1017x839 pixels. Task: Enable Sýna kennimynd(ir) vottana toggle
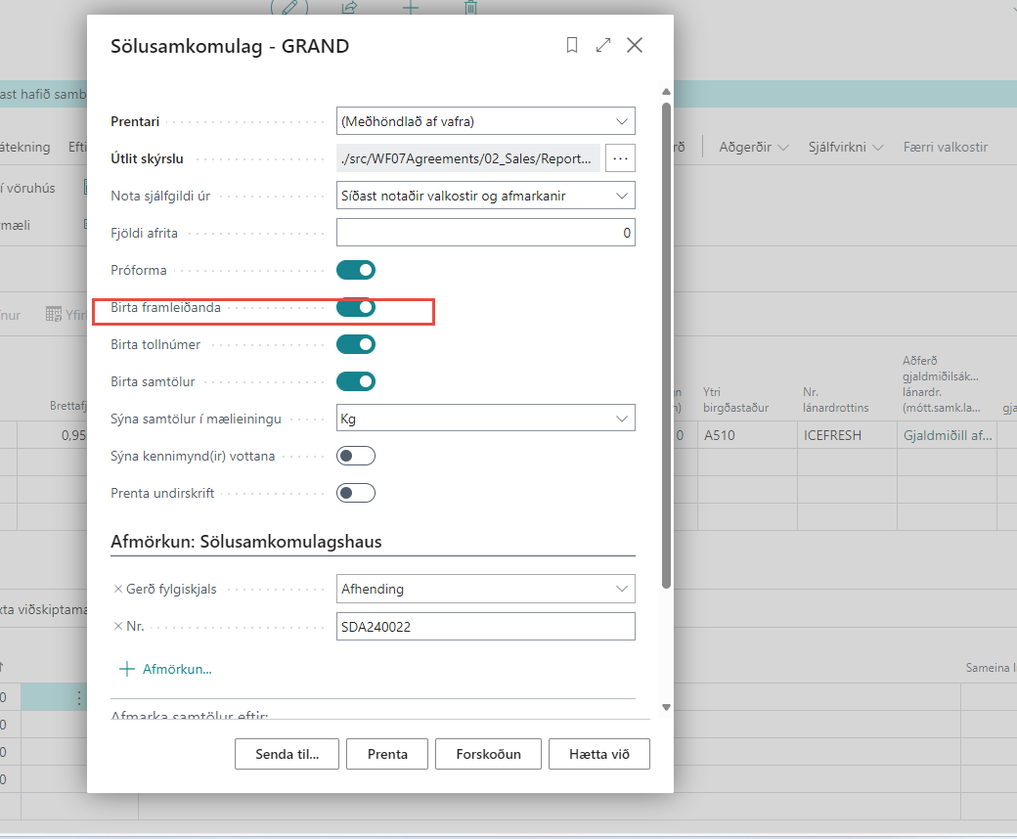[355, 456]
